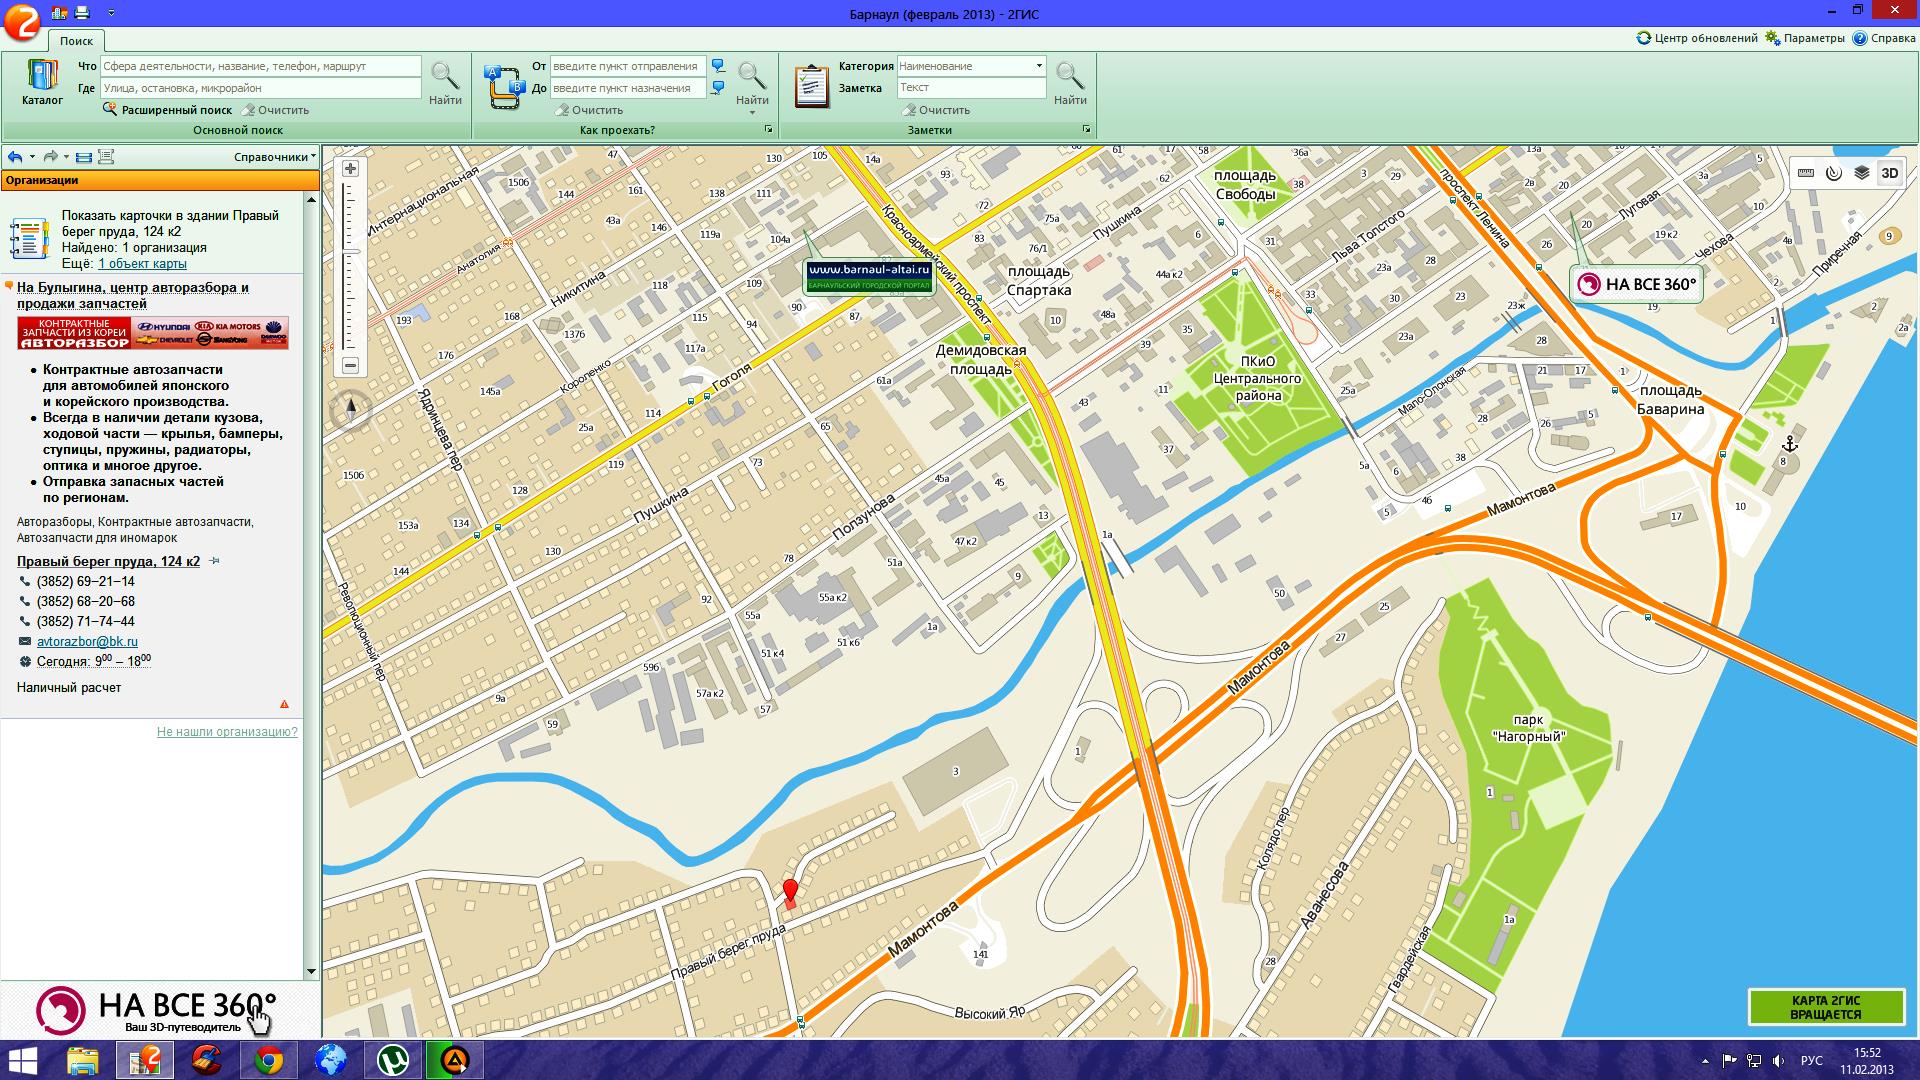Toggle the collapsed rows view icon
Image resolution: width=1920 pixels, height=1080 pixels.
coord(84,157)
